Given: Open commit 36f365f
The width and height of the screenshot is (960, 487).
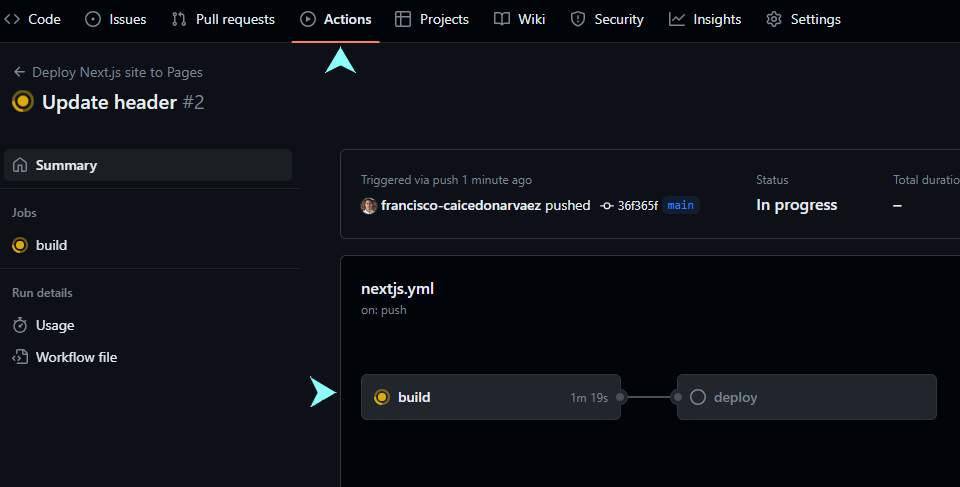Looking at the screenshot, I should [x=637, y=206].
